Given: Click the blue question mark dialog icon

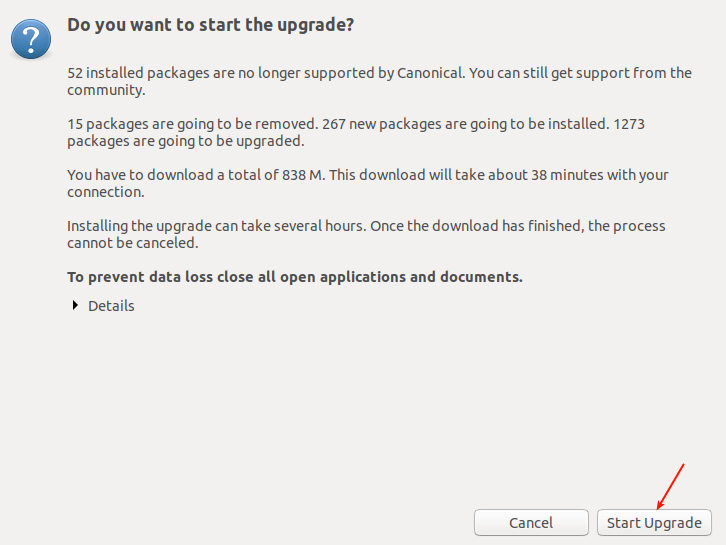Looking at the screenshot, I should click(32, 39).
